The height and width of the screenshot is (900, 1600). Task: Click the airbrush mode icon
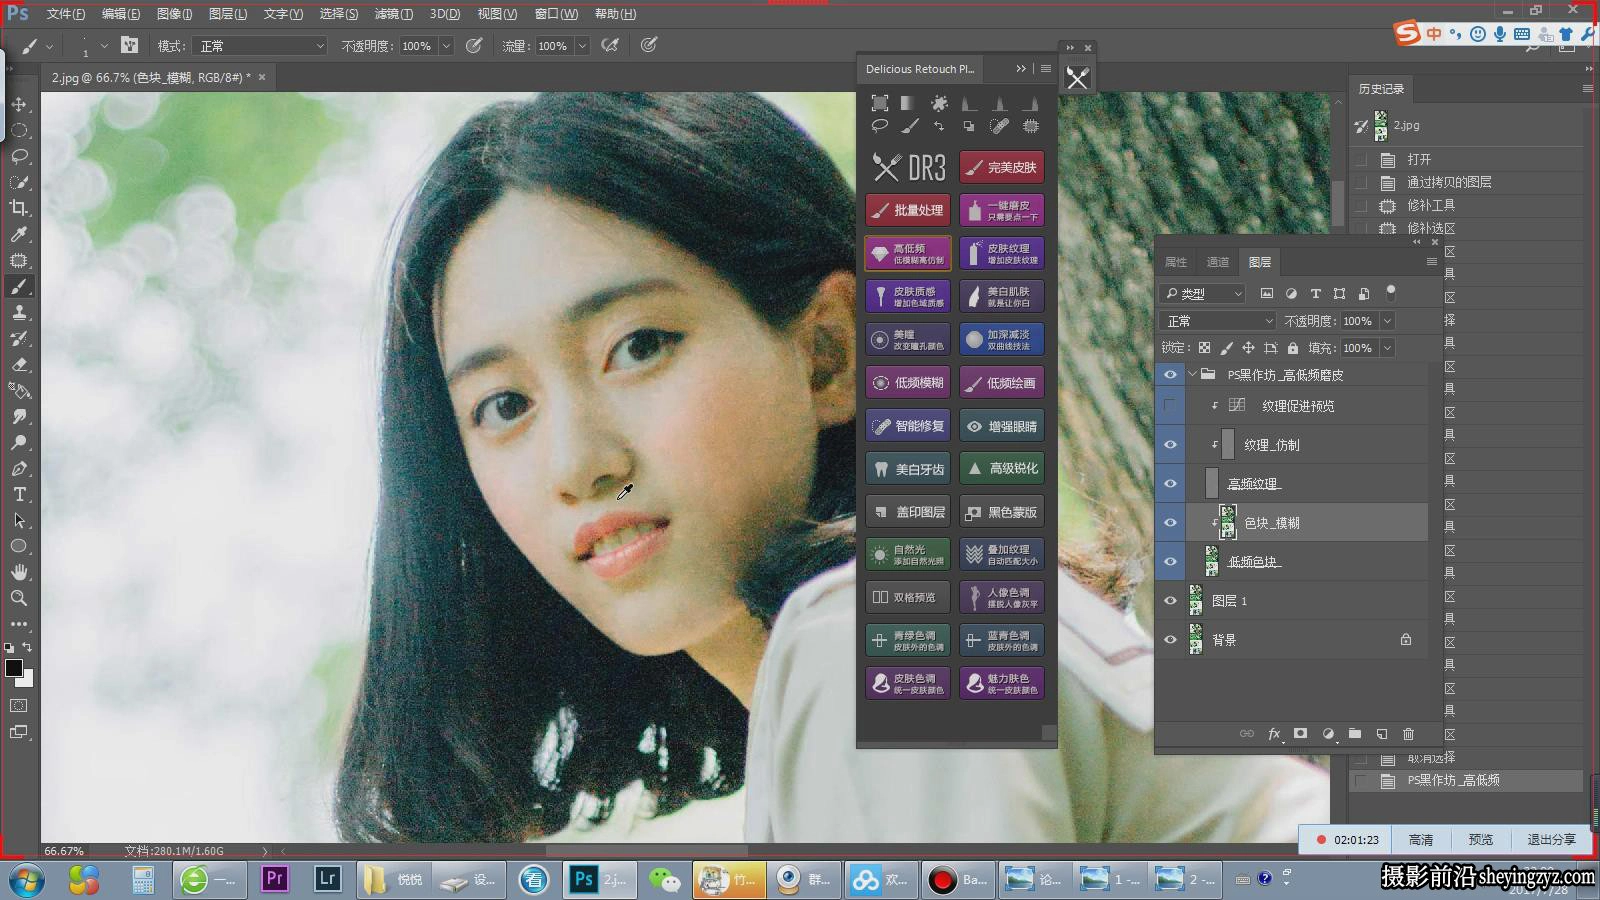click(609, 45)
